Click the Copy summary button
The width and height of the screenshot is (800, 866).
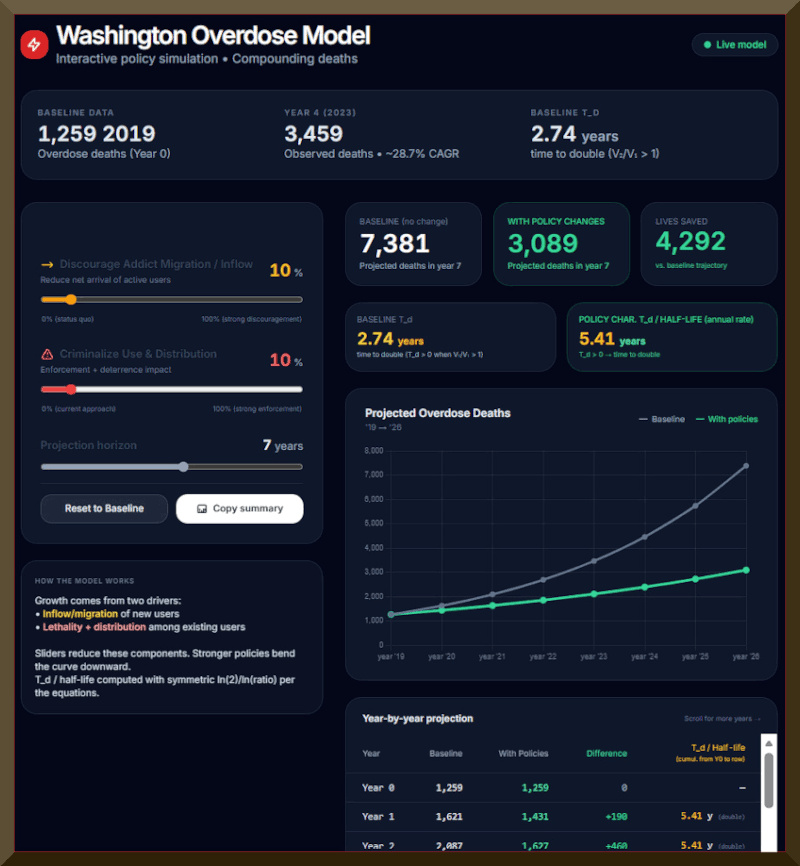pyautogui.click(x=240, y=509)
